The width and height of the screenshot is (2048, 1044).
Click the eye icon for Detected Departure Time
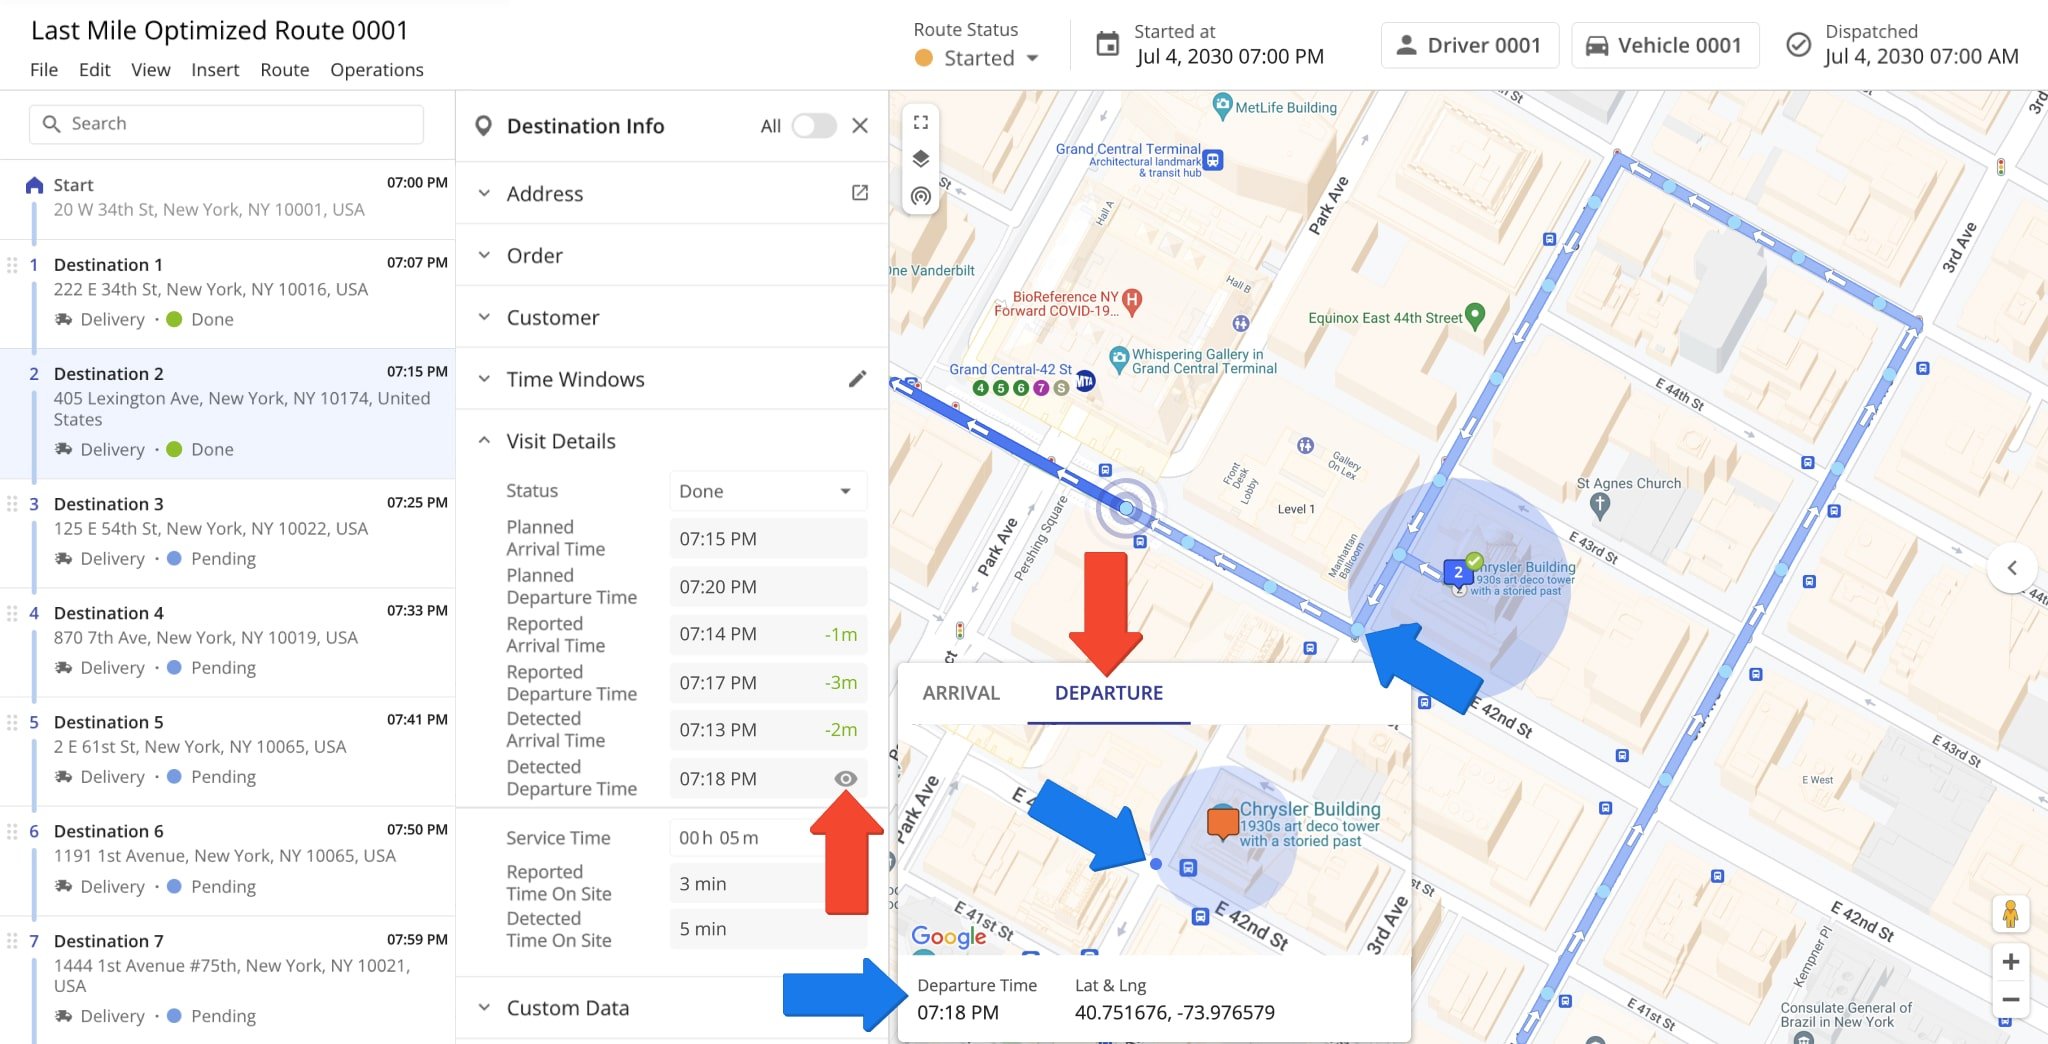point(846,778)
